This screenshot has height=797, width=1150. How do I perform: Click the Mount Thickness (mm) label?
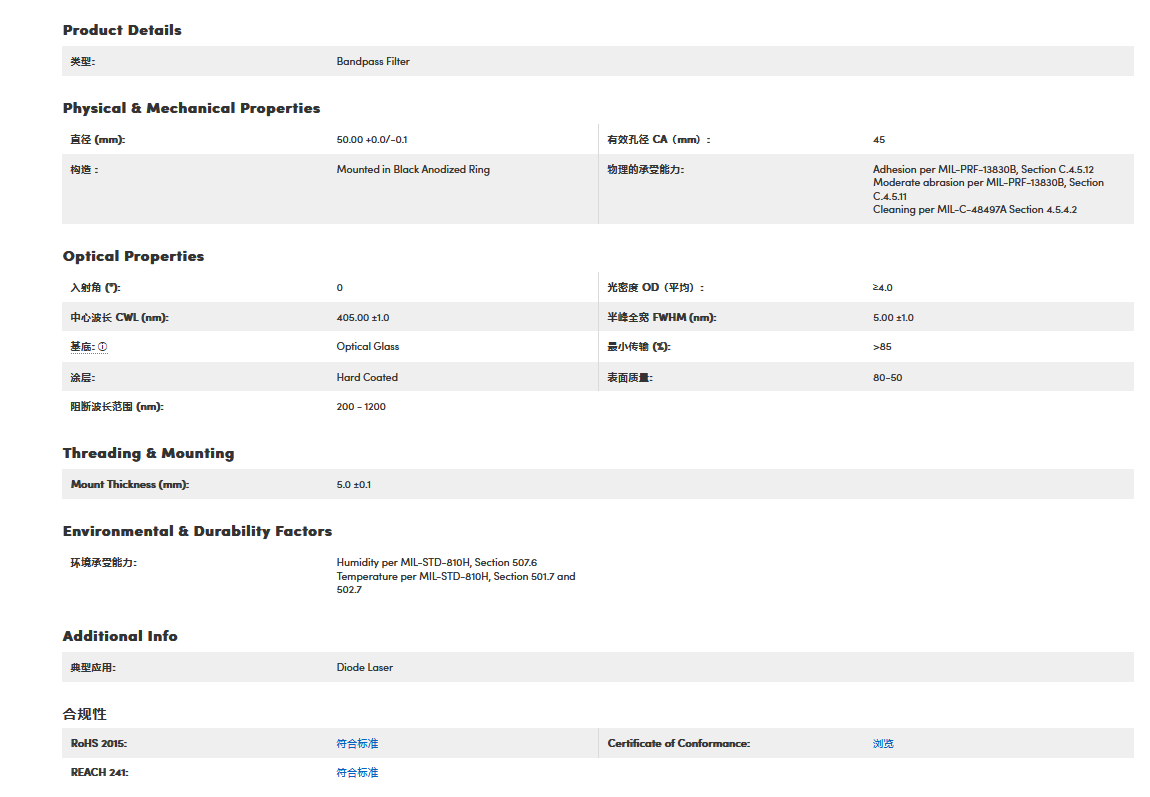pos(130,484)
